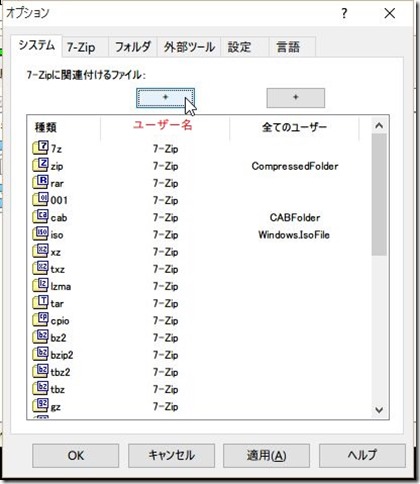
Task: Click the 7-Zip user value in bzip2 row
Action: click(x=166, y=355)
